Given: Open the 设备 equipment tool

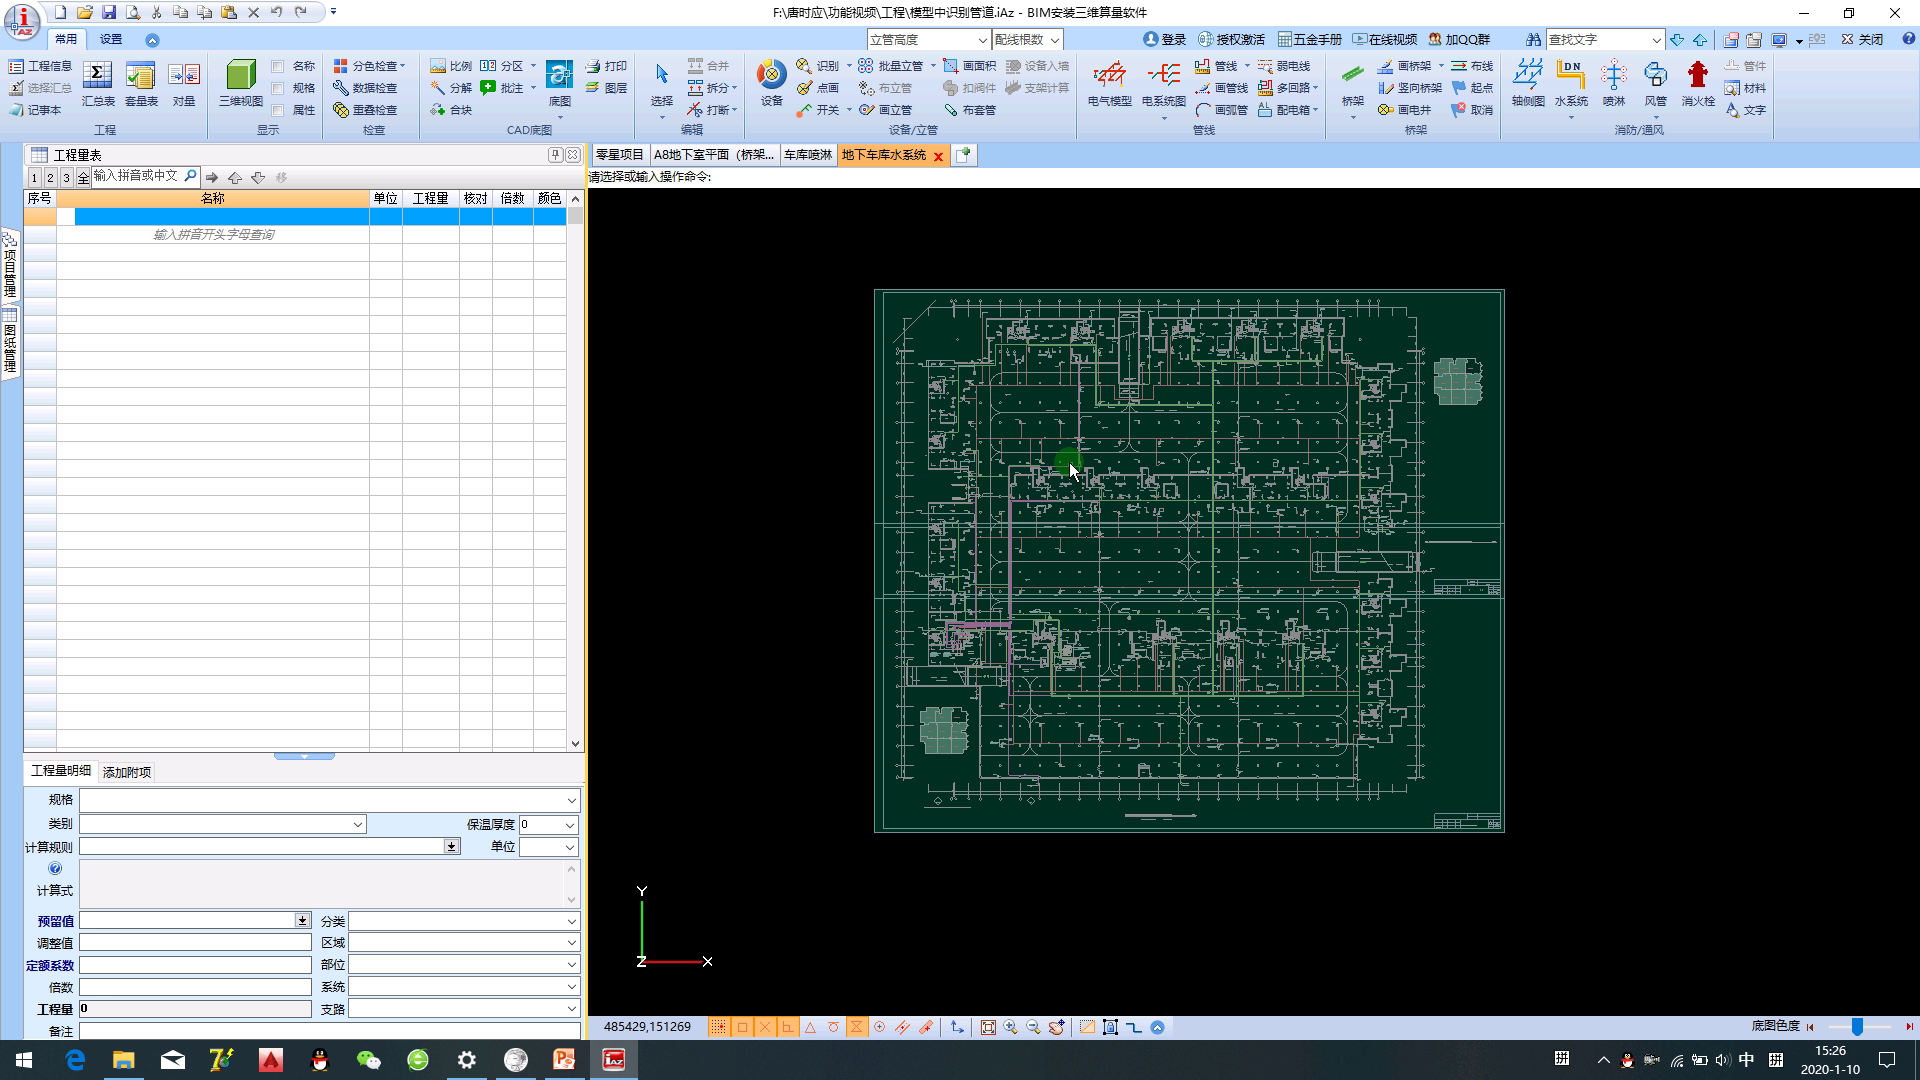Looking at the screenshot, I should tap(771, 84).
